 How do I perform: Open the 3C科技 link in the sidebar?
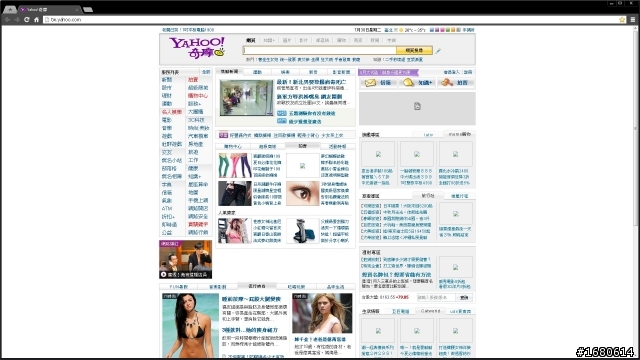pos(196,120)
